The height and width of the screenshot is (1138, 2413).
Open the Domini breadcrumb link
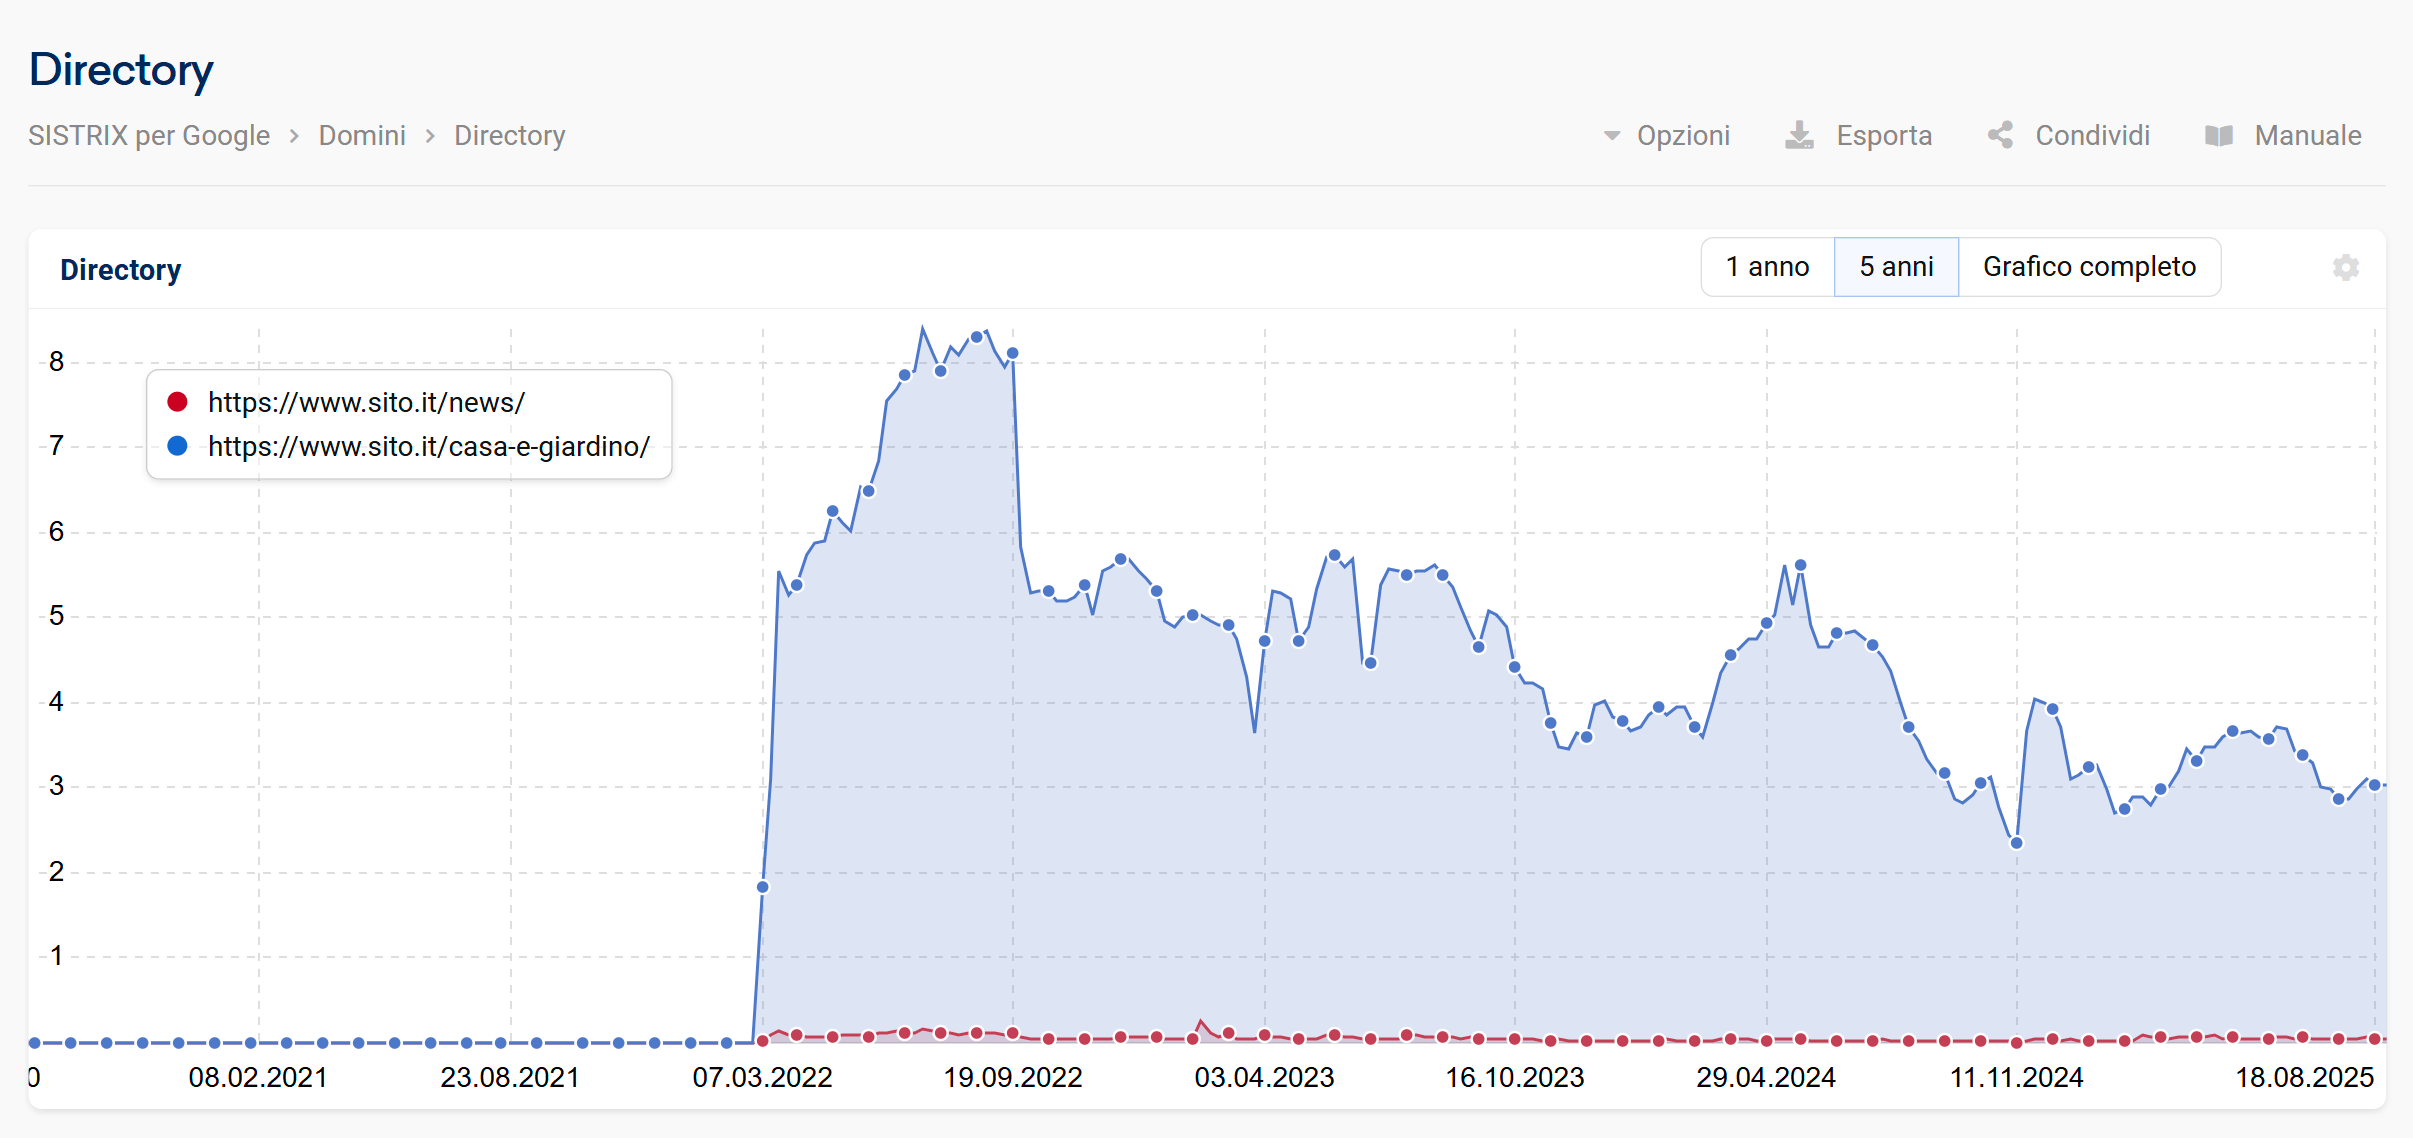click(362, 135)
